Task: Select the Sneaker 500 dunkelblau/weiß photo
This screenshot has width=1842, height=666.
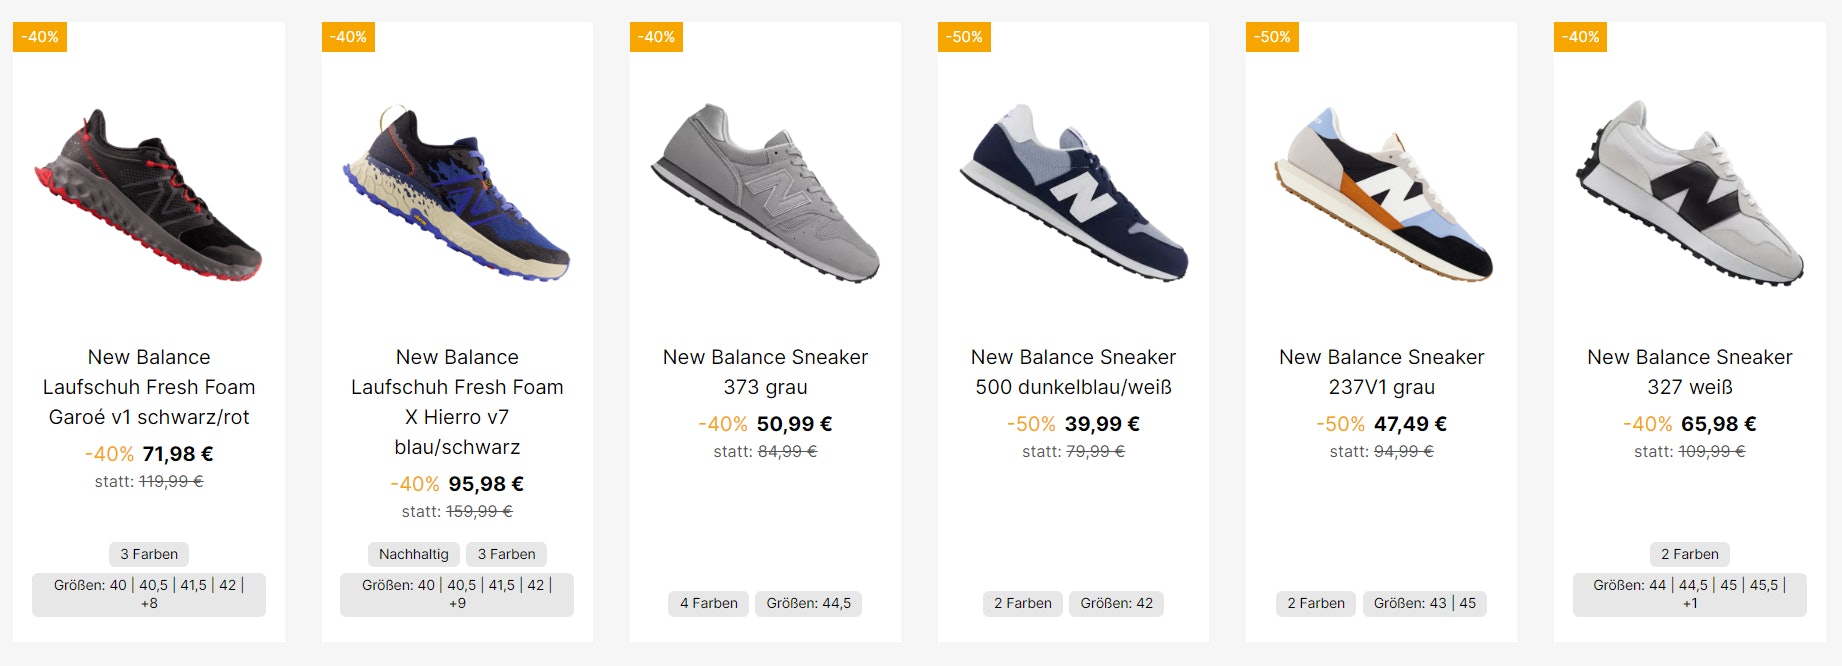Action: 1072,190
